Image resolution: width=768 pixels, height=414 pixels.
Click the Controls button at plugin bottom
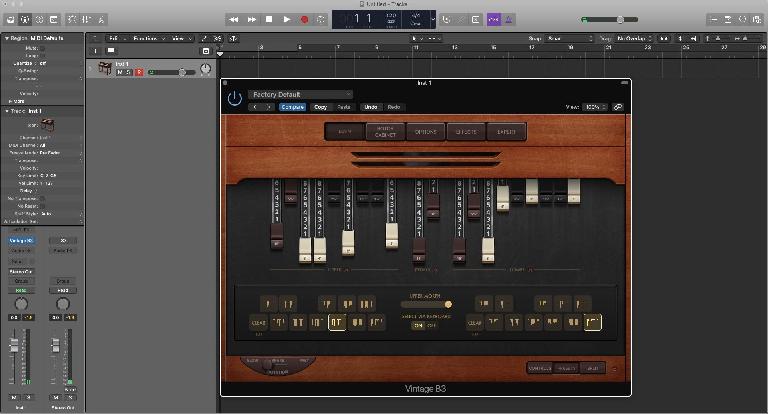540,368
